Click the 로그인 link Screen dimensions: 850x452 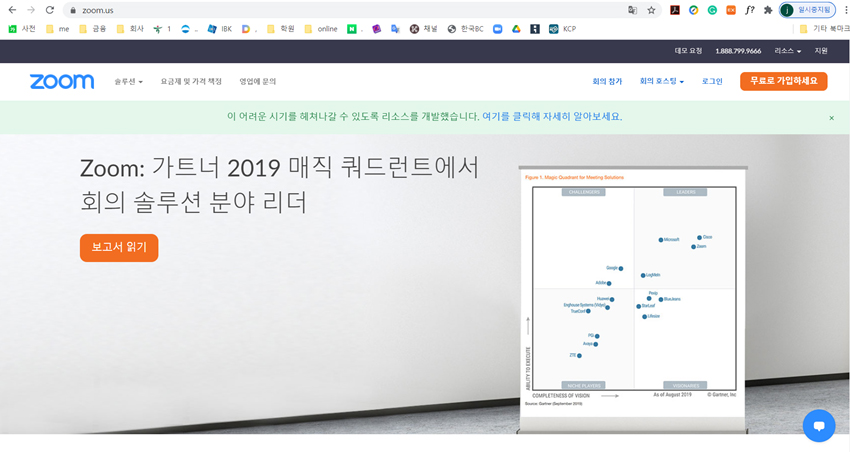[x=712, y=81]
